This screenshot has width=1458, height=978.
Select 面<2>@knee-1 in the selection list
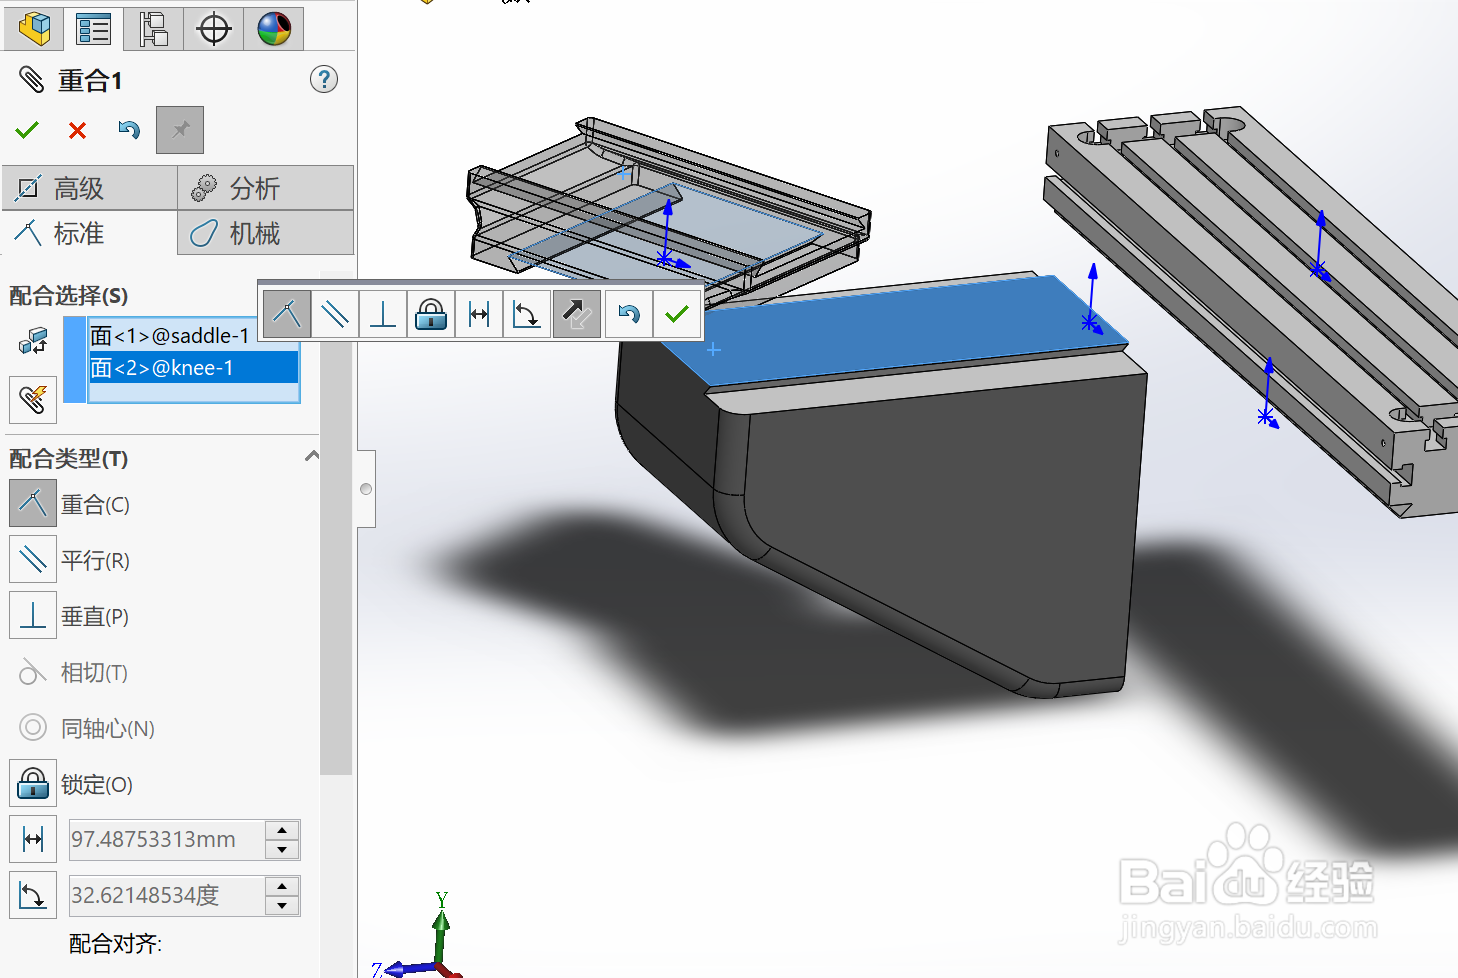(194, 367)
